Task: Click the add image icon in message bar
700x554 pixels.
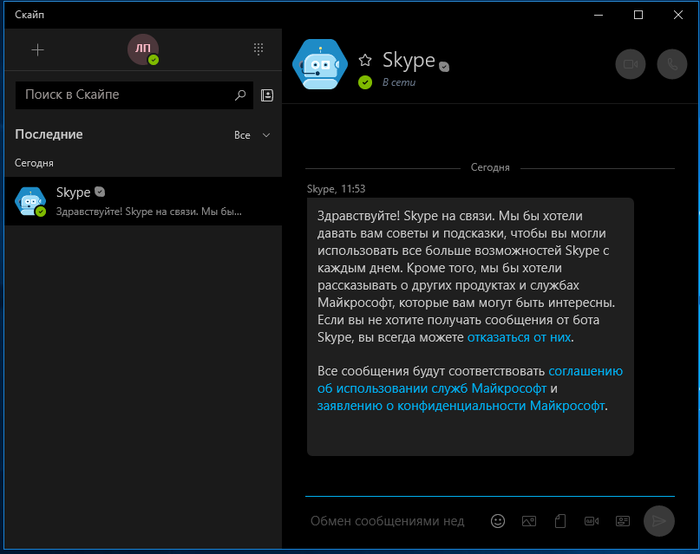Action: pyautogui.click(x=529, y=521)
